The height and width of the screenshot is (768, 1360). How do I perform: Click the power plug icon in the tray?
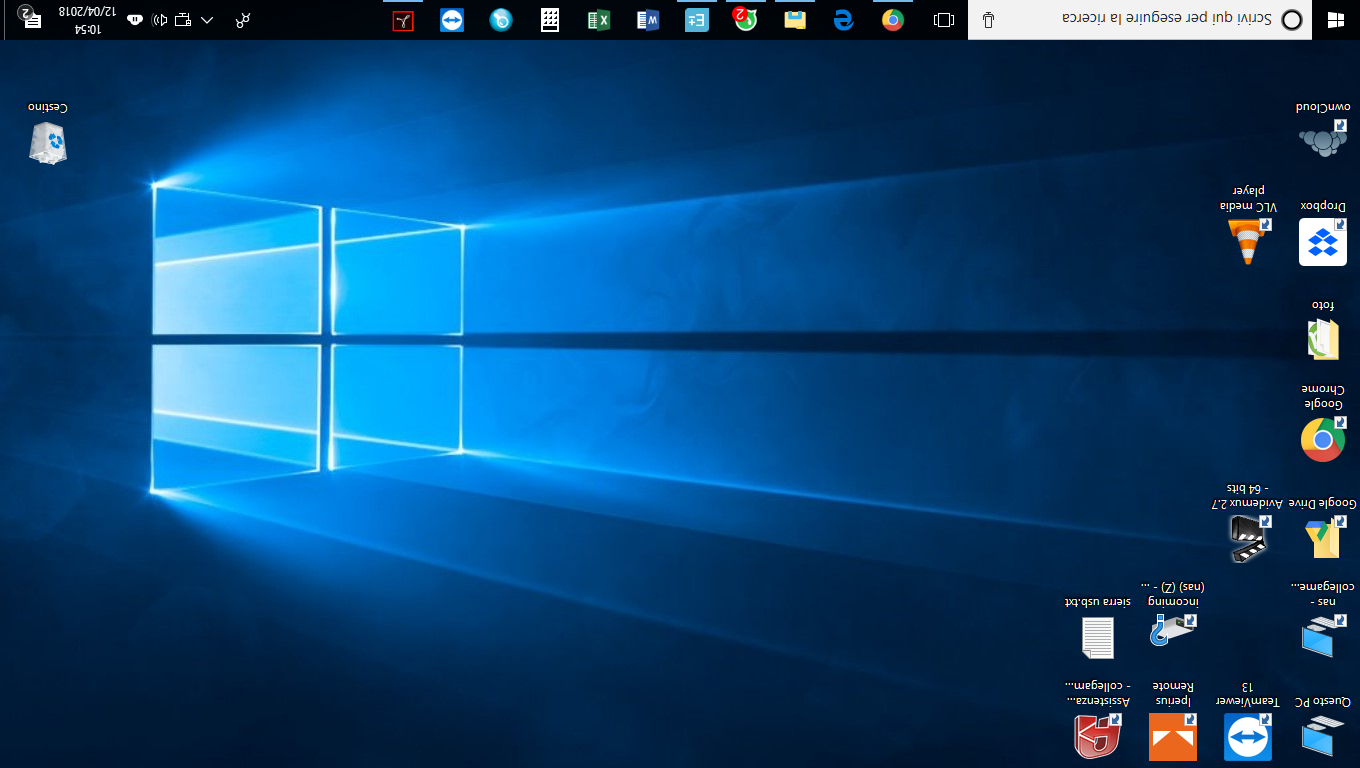tap(135, 20)
